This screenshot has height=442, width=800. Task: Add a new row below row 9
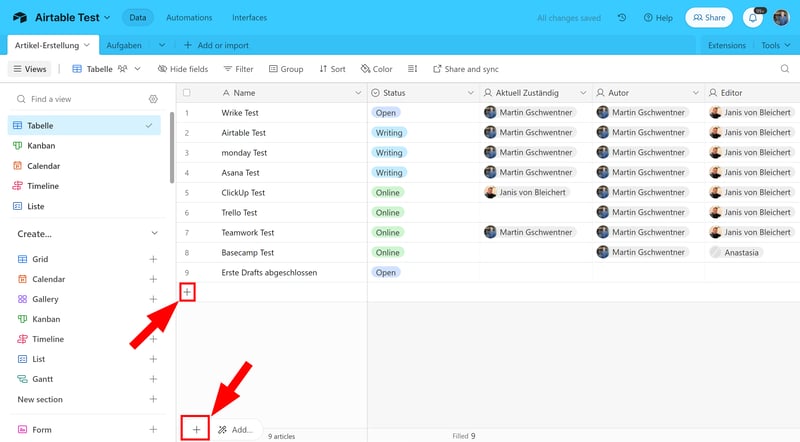point(187,292)
